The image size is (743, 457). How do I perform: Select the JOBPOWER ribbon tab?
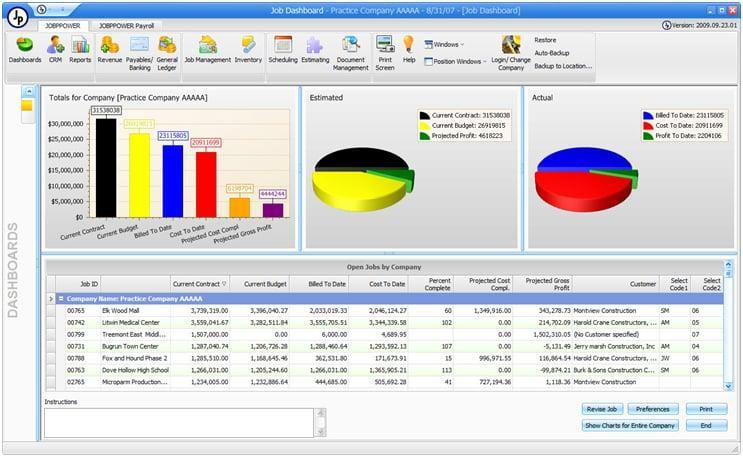pos(63,26)
